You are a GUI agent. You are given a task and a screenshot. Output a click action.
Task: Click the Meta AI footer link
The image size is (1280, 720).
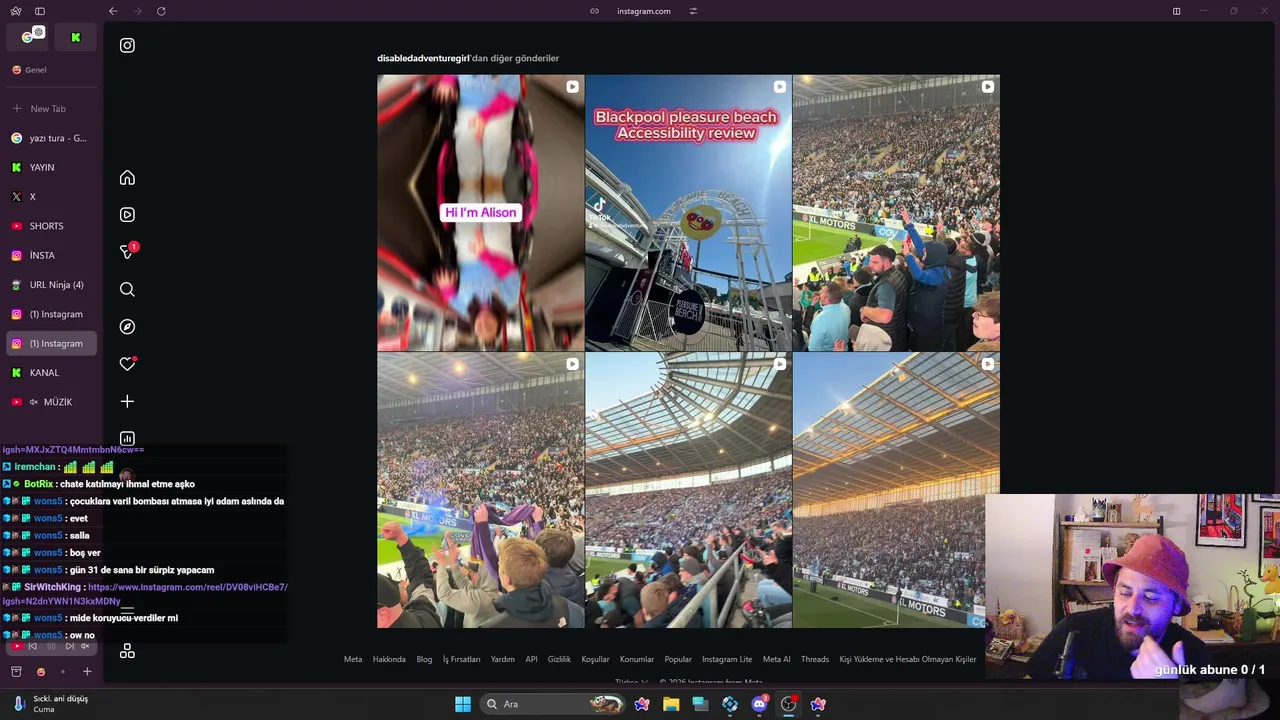click(x=777, y=659)
